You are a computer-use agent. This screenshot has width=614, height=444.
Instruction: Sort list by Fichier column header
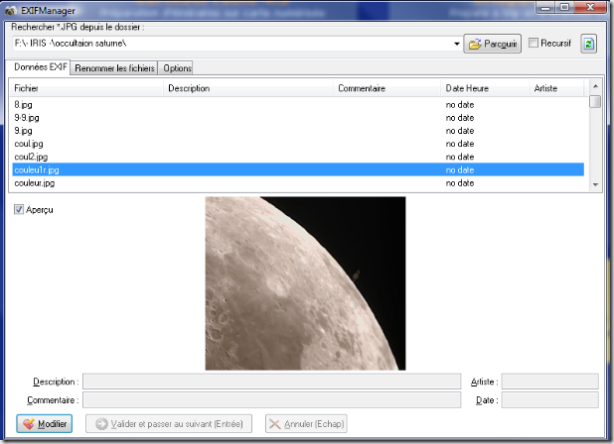click(87, 89)
